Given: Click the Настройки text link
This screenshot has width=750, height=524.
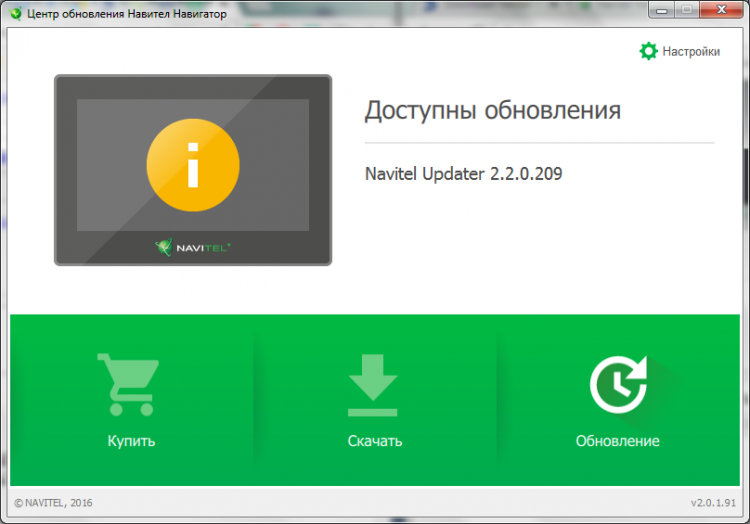Looking at the screenshot, I should point(691,52).
